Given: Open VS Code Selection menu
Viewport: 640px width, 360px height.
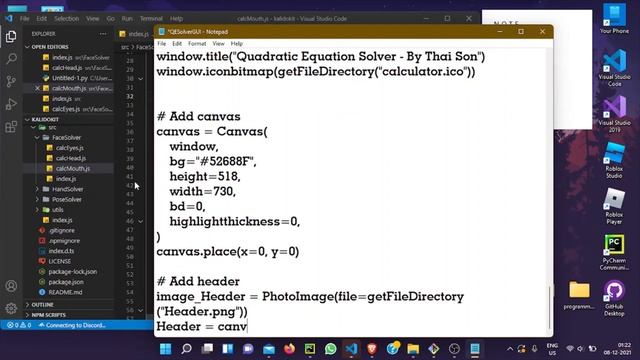Looking at the screenshot, I should click(67, 19).
